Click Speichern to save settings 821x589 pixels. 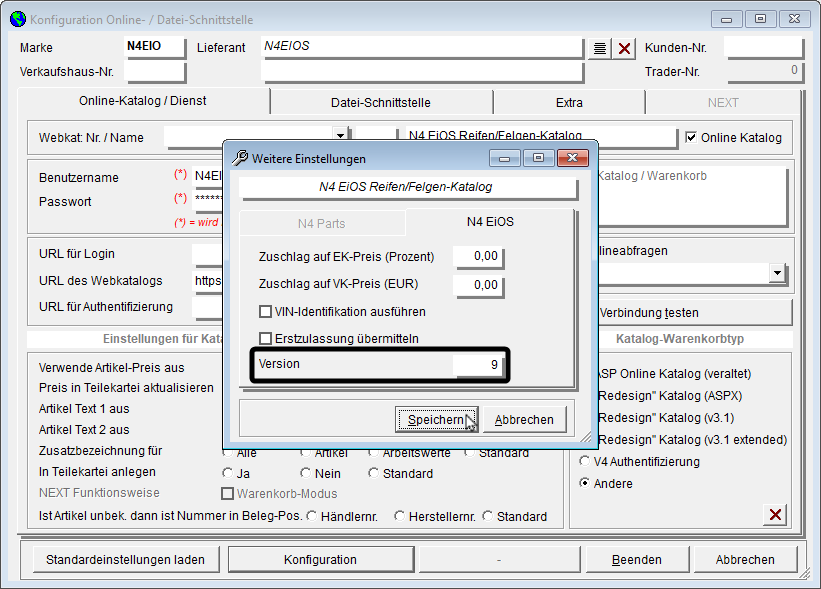(436, 420)
